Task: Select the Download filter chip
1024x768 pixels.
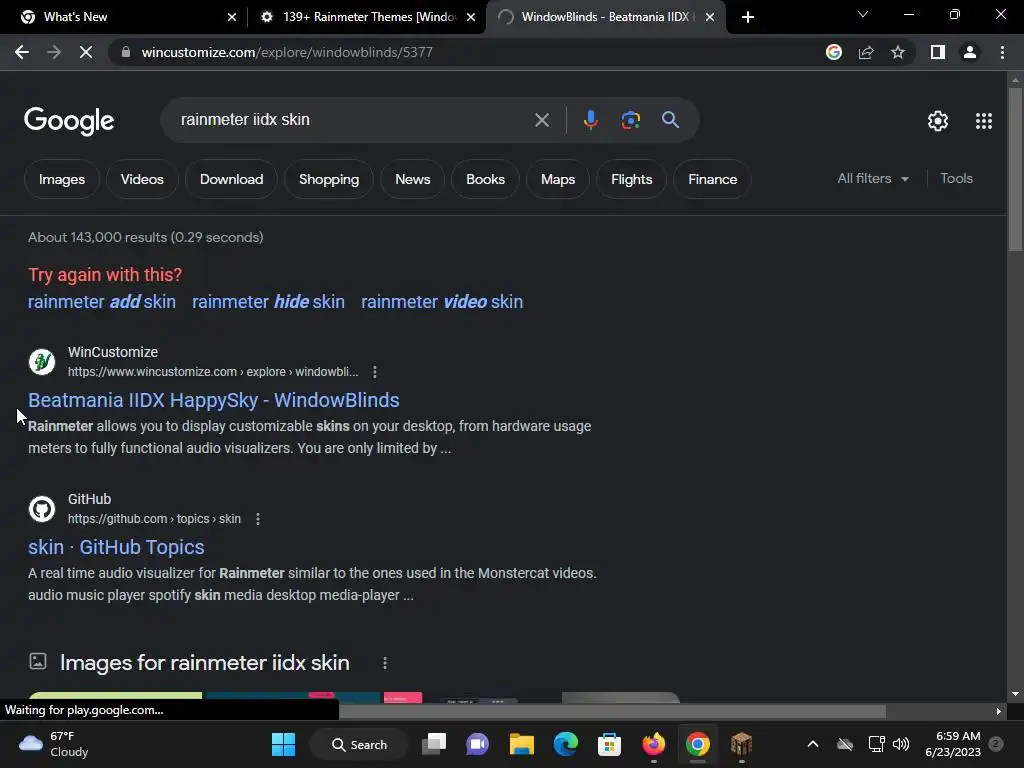Action: (x=232, y=179)
